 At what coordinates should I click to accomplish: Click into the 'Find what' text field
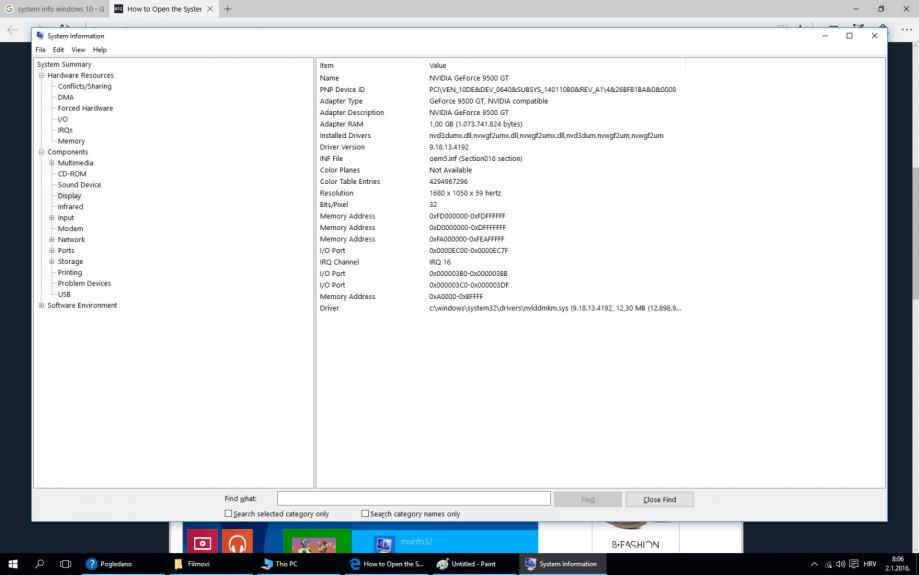[x=414, y=499]
